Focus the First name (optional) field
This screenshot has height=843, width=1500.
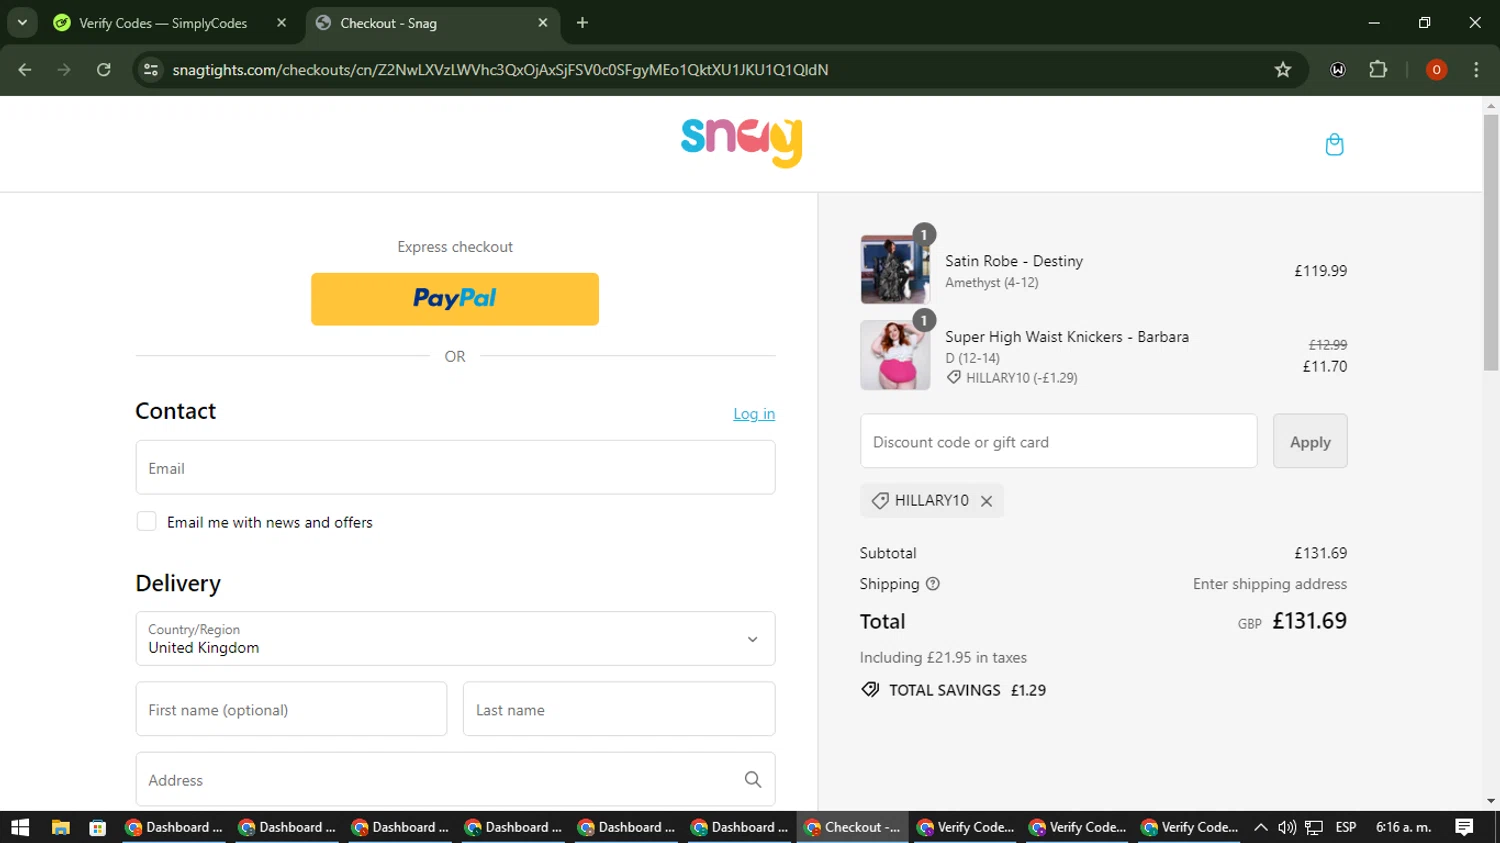[x=291, y=709]
